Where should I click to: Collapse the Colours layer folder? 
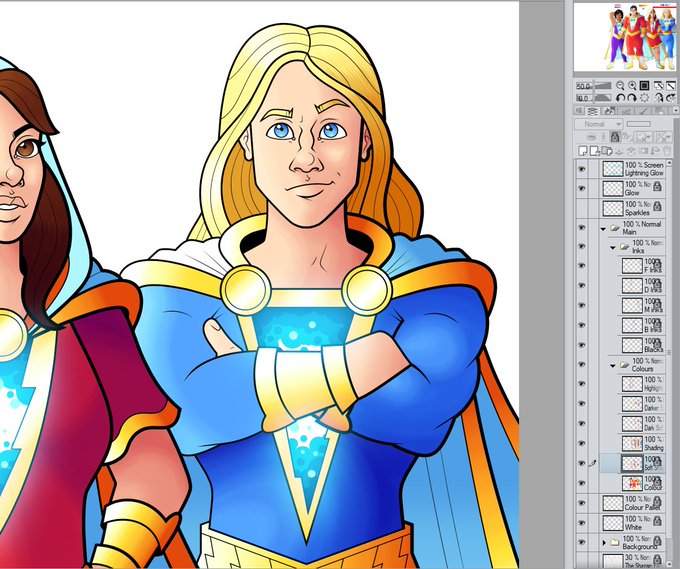click(x=613, y=366)
